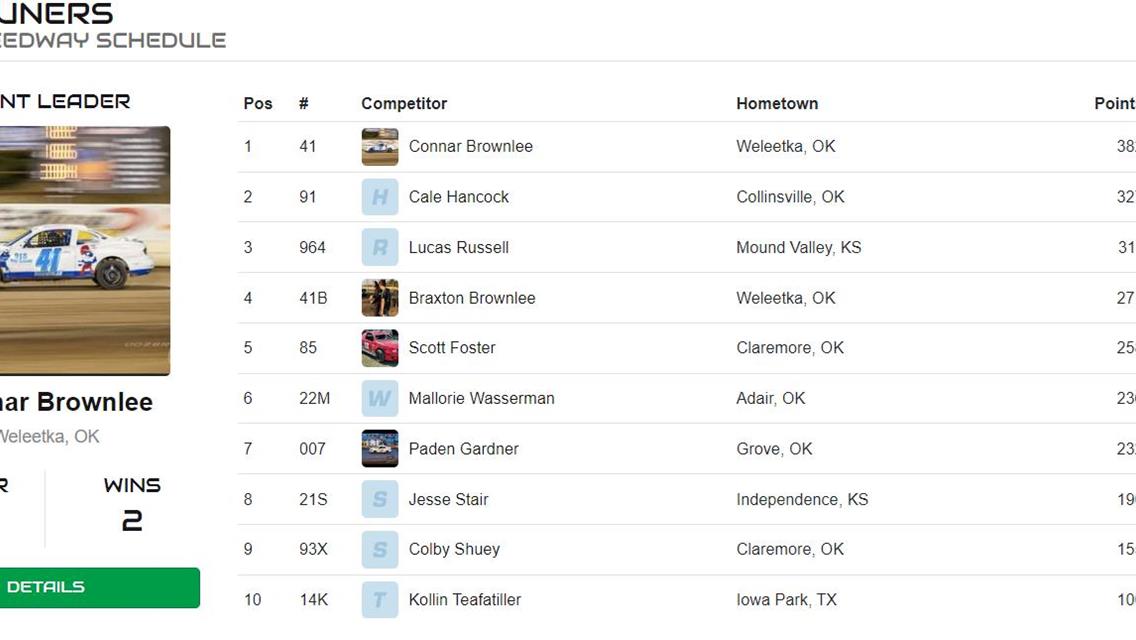Open Kollin Teafatiller's name link
This screenshot has width=1136, height=640.
click(x=464, y=600)
